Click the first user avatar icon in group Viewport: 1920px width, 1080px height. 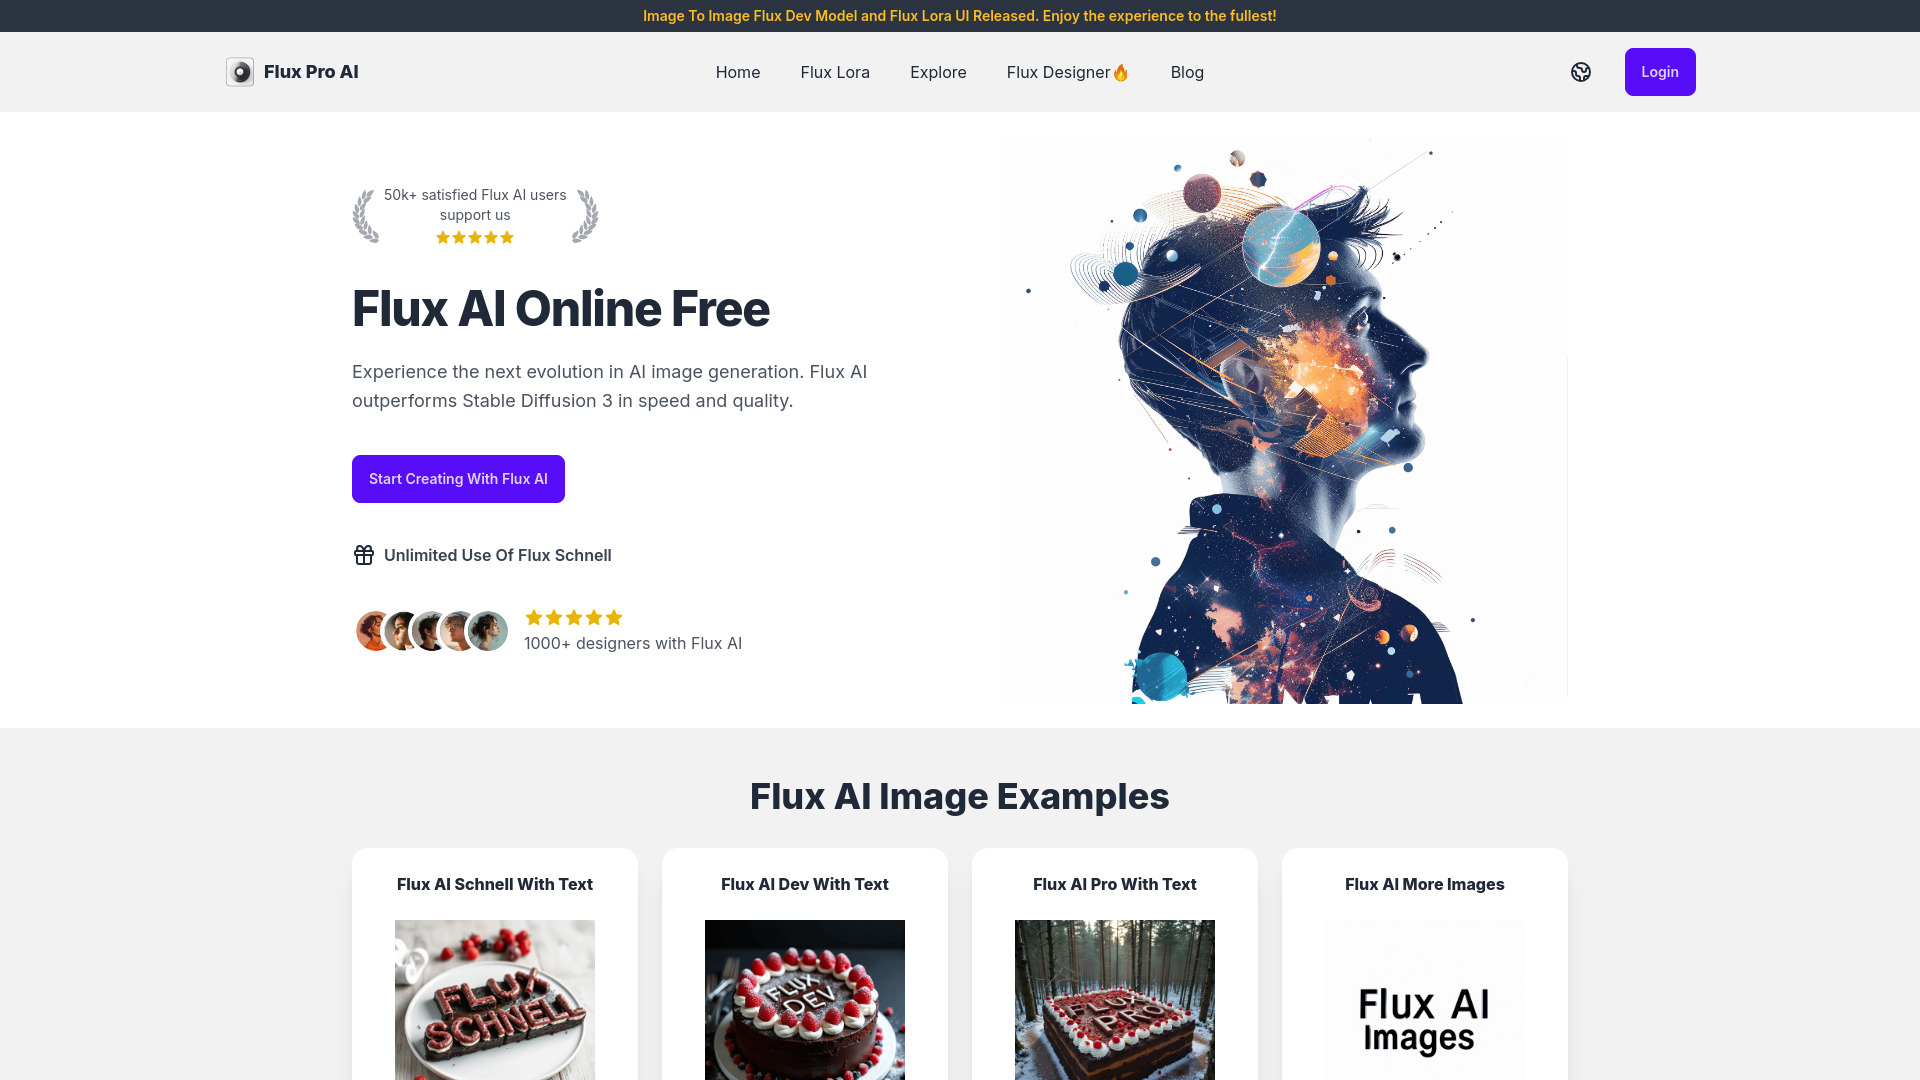(373, 630)
